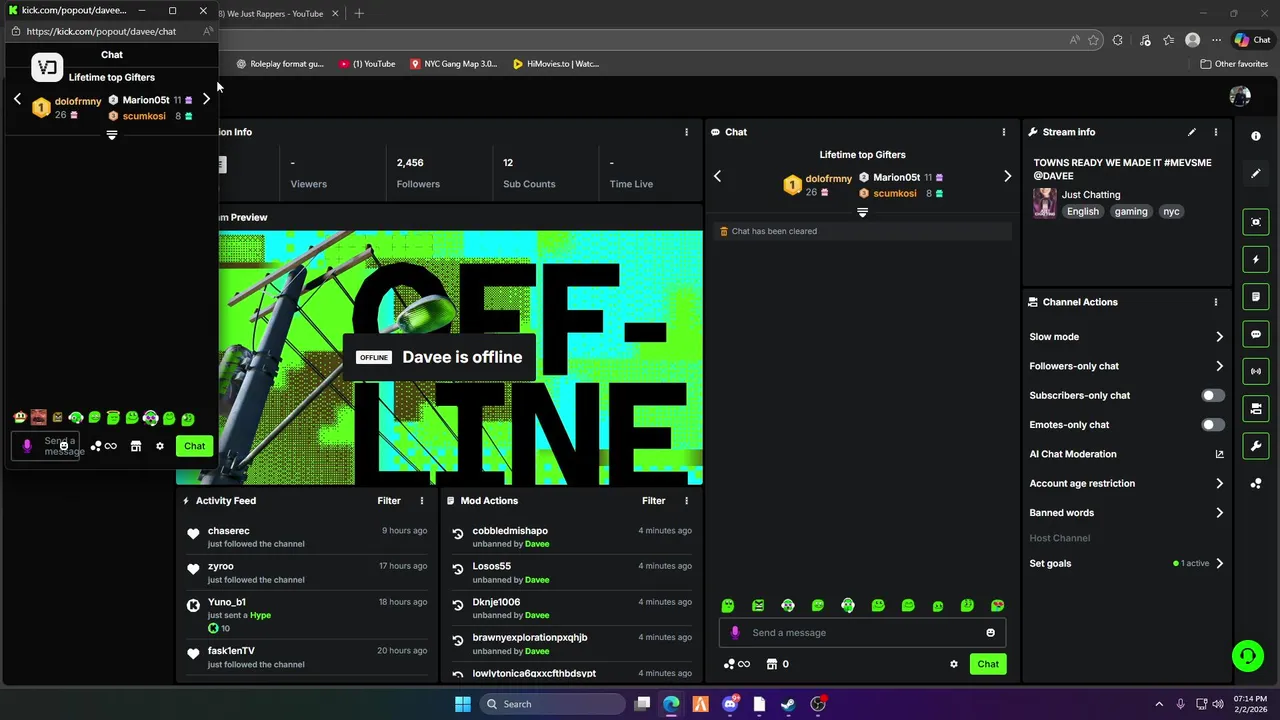Click the video camera icon in right sidebar
This screenshot has width=1280, height=720.
click(x=1256, y=408)
